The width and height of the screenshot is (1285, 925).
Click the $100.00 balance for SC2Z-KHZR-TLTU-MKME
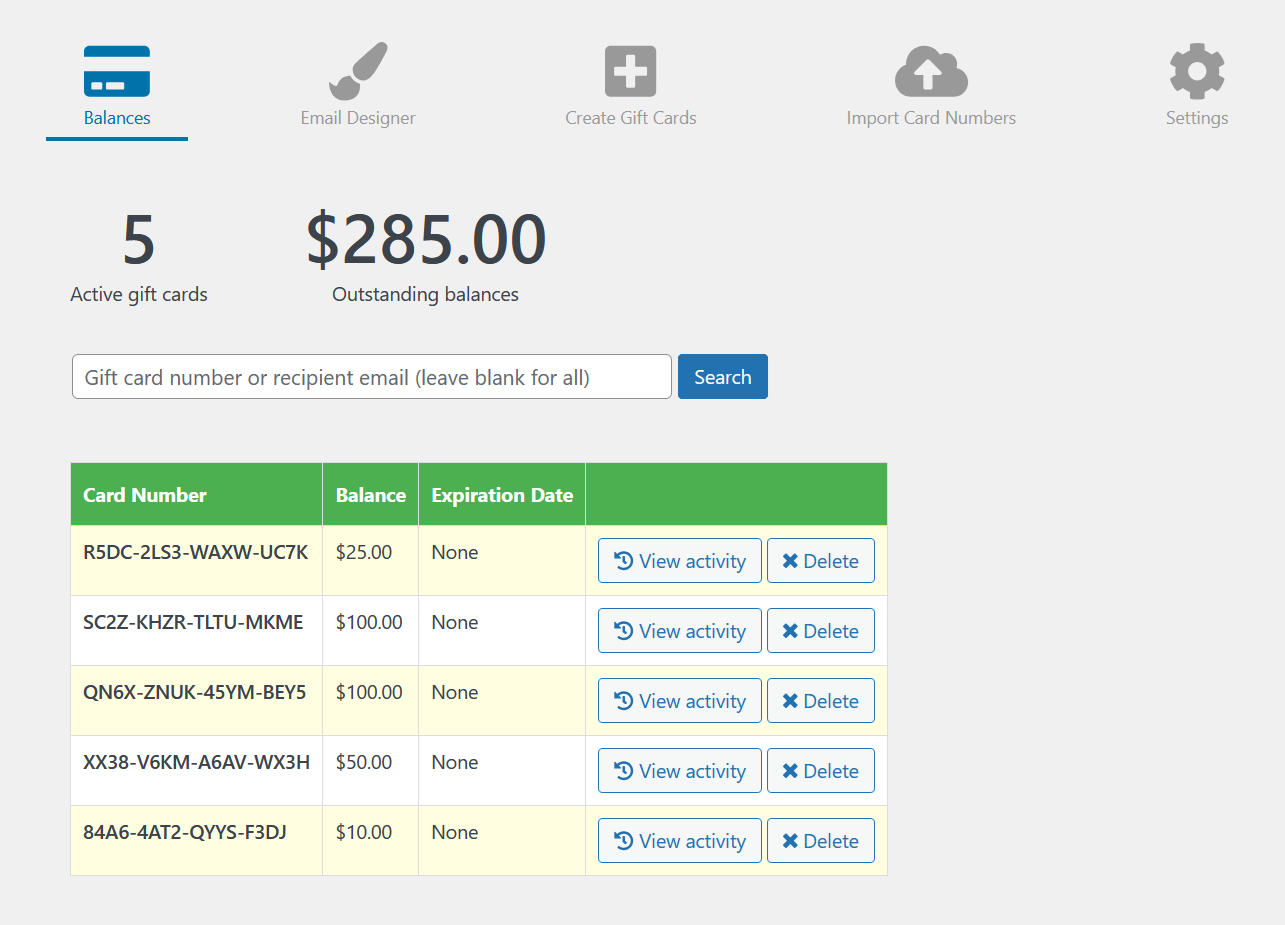pos(369,622)
